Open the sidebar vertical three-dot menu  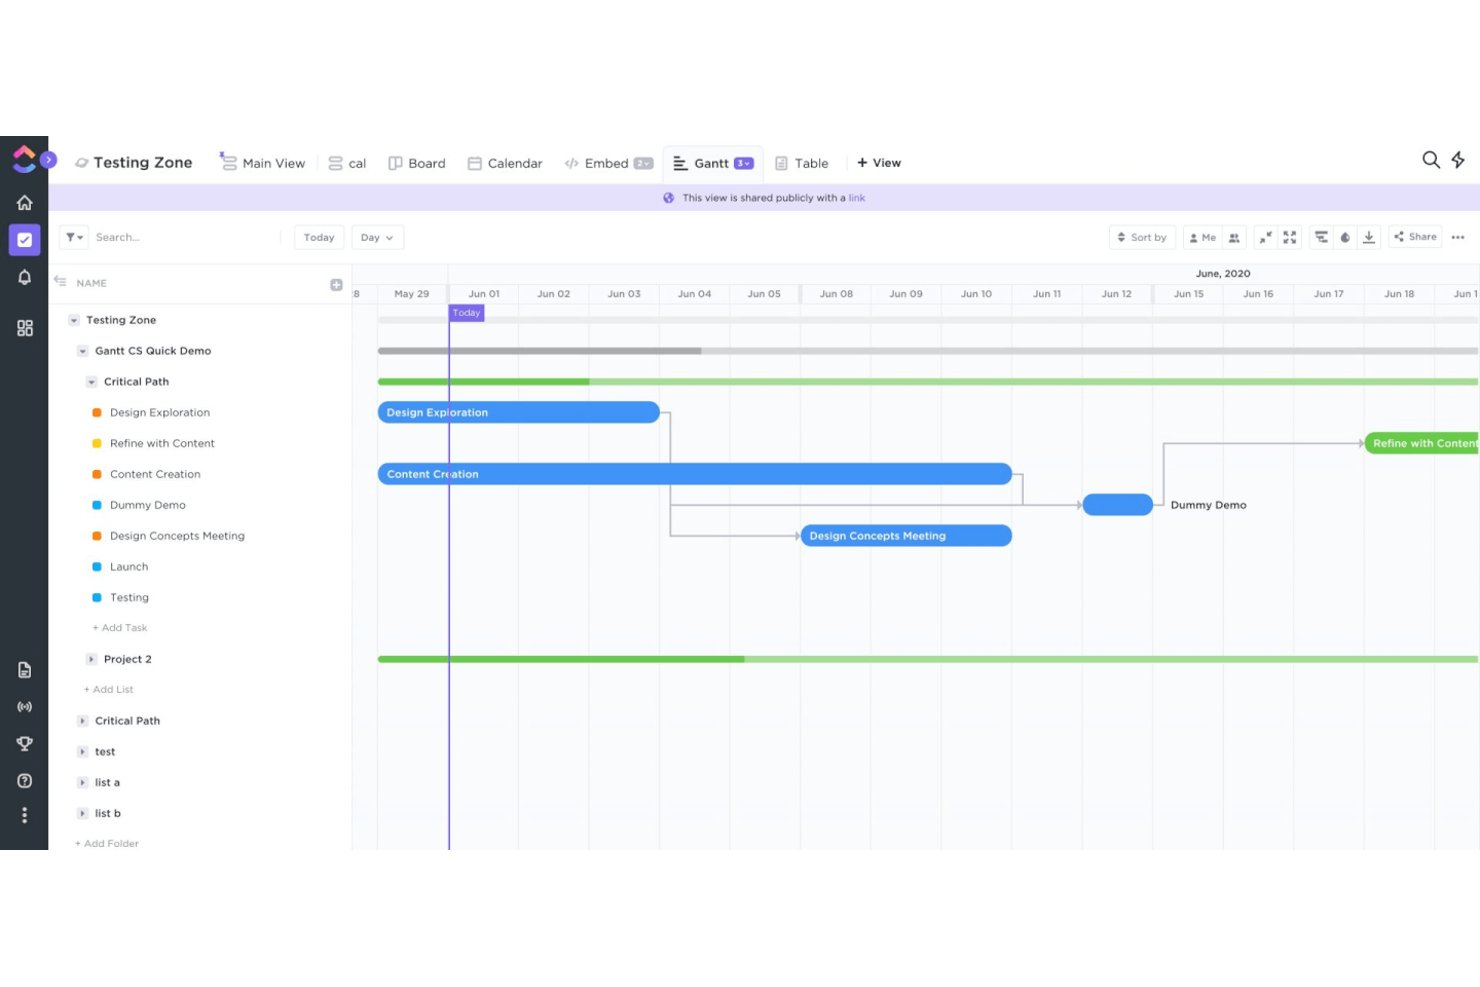click(24, 816)
